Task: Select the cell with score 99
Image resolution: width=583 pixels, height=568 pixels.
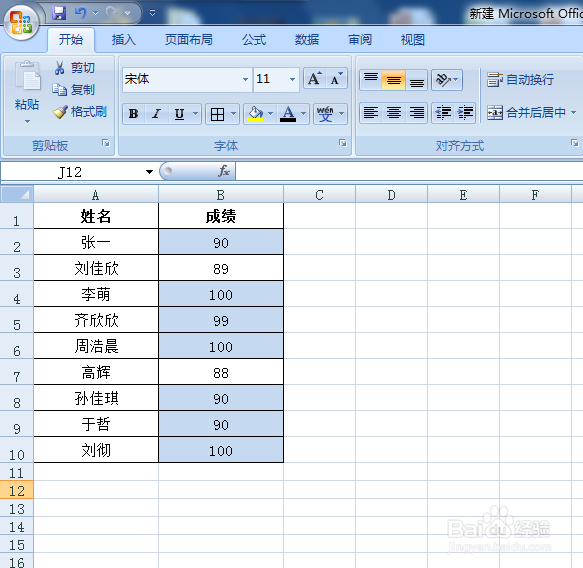Action: [221, 320]
